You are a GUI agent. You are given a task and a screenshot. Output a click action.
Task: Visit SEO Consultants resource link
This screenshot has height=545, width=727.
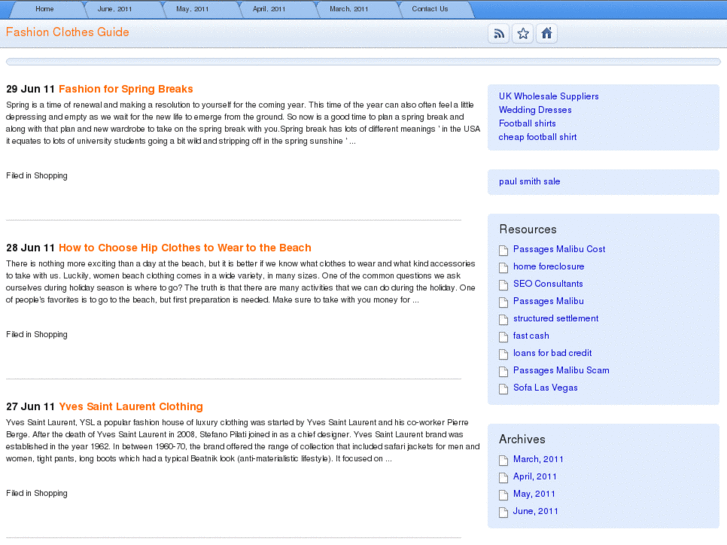[548, 283]
